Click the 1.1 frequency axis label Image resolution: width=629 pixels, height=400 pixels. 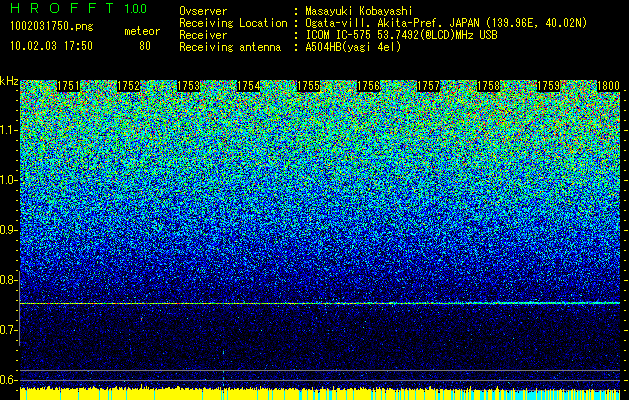[9, 130]
